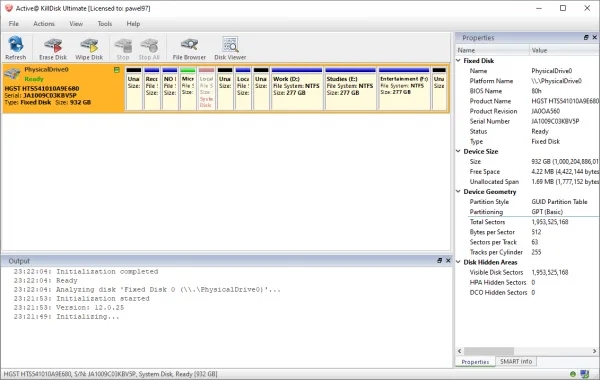Collapse PhysicalDrive0 partitions using the green minus icon

[x=117, y=70]
